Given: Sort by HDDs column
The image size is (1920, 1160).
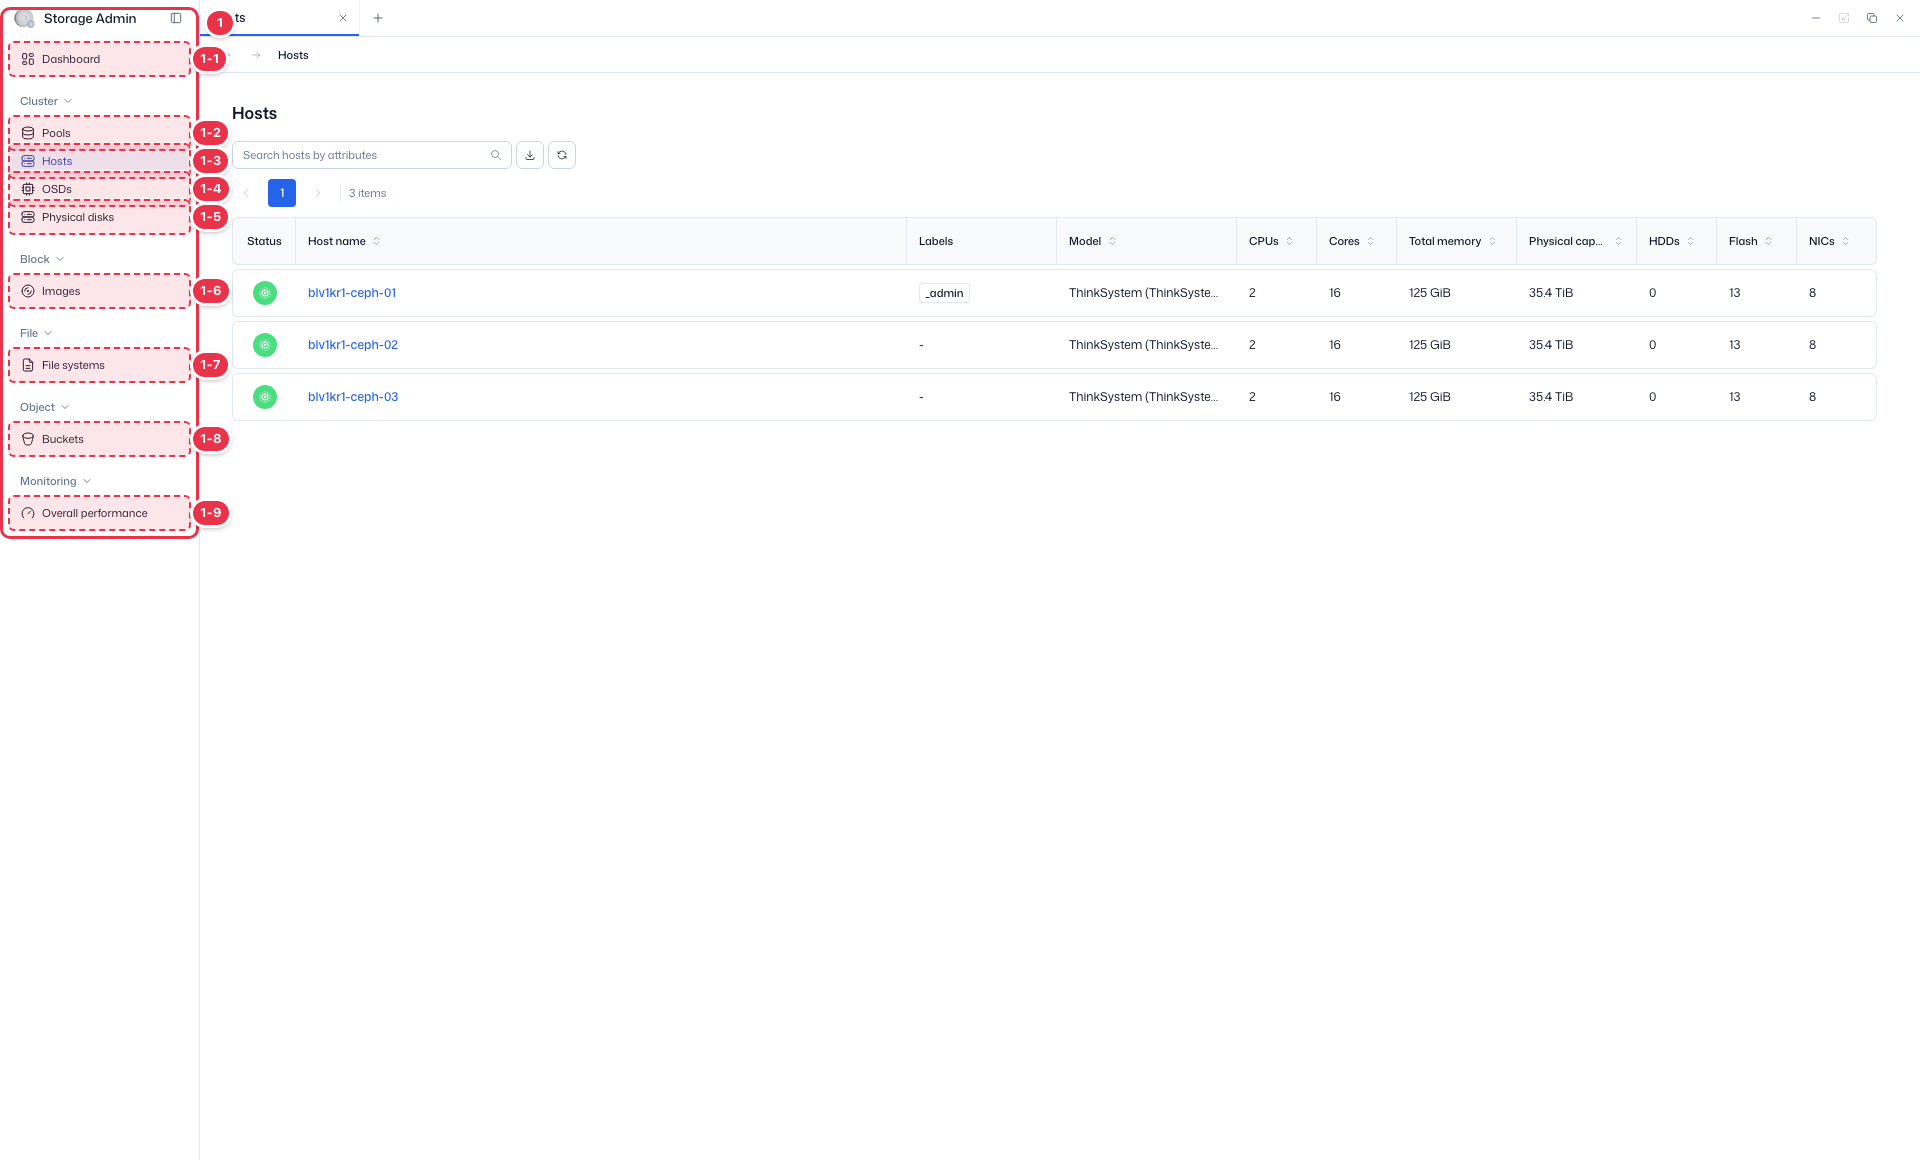Looking at the screenshot, I should [x=1691, y=241].
